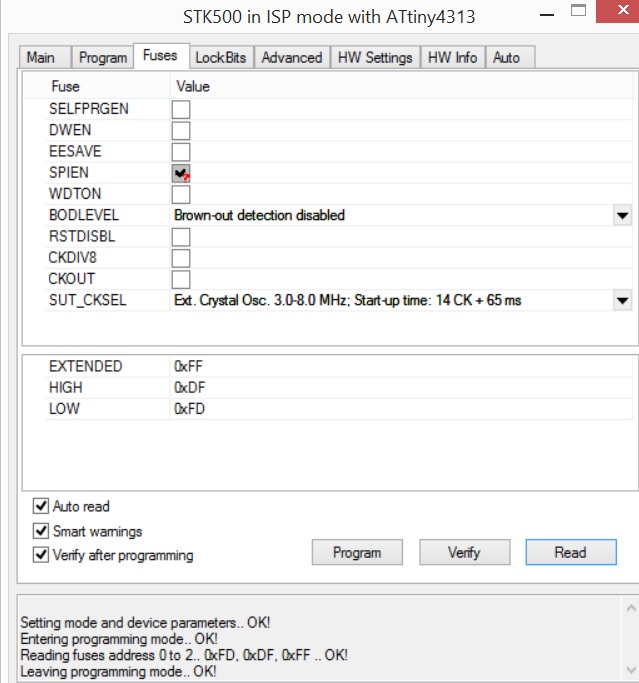Click the log scrollbar up arrow

click(631, 608)
